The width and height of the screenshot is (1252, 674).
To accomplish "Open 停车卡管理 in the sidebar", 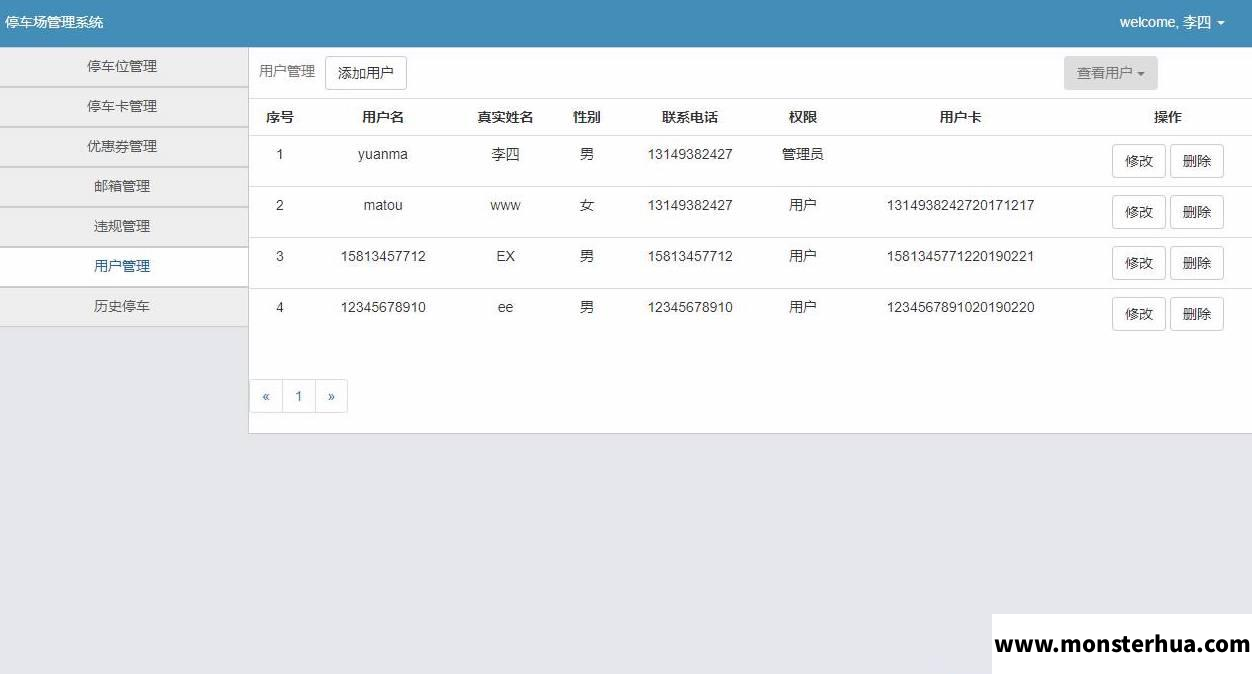I will [122, 106].
